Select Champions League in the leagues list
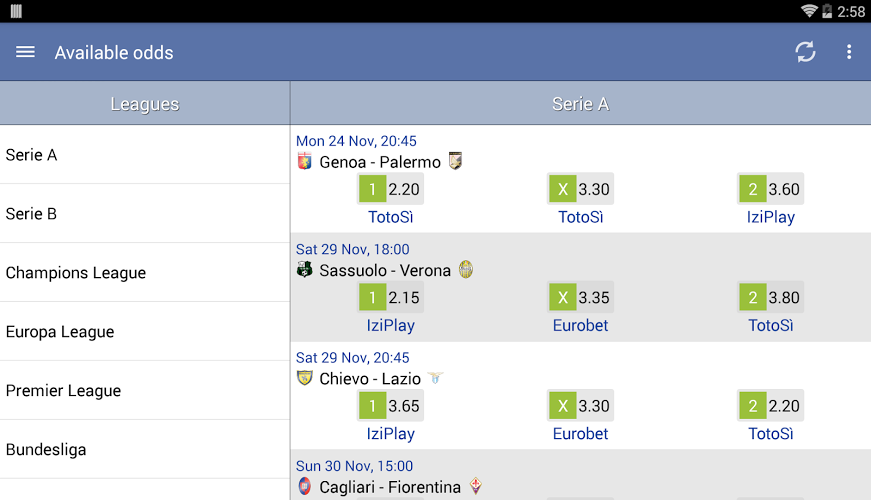The image size is (871, 500). pyautogui.click(x=145, y=272)
